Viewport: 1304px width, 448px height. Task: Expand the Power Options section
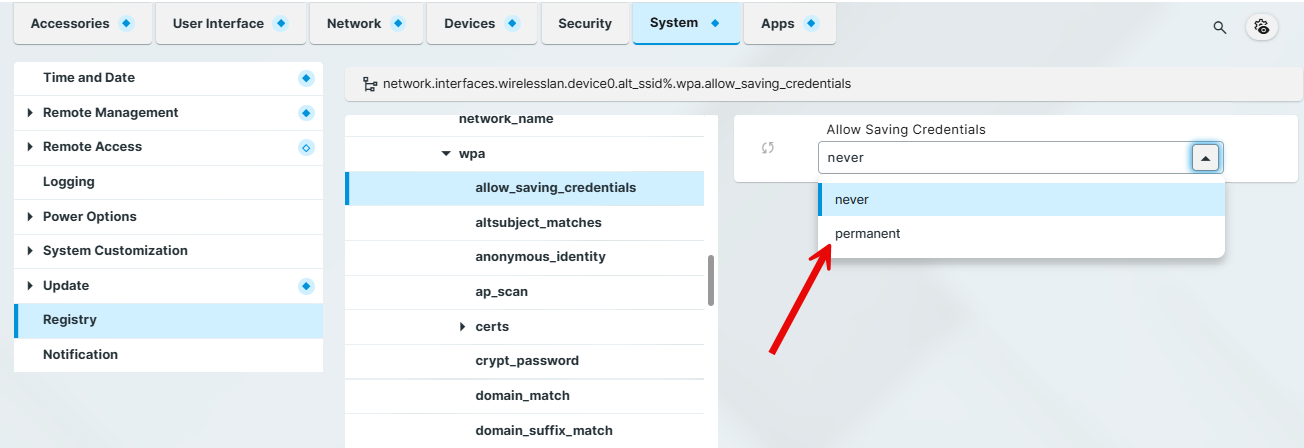(x=30, y=217)
